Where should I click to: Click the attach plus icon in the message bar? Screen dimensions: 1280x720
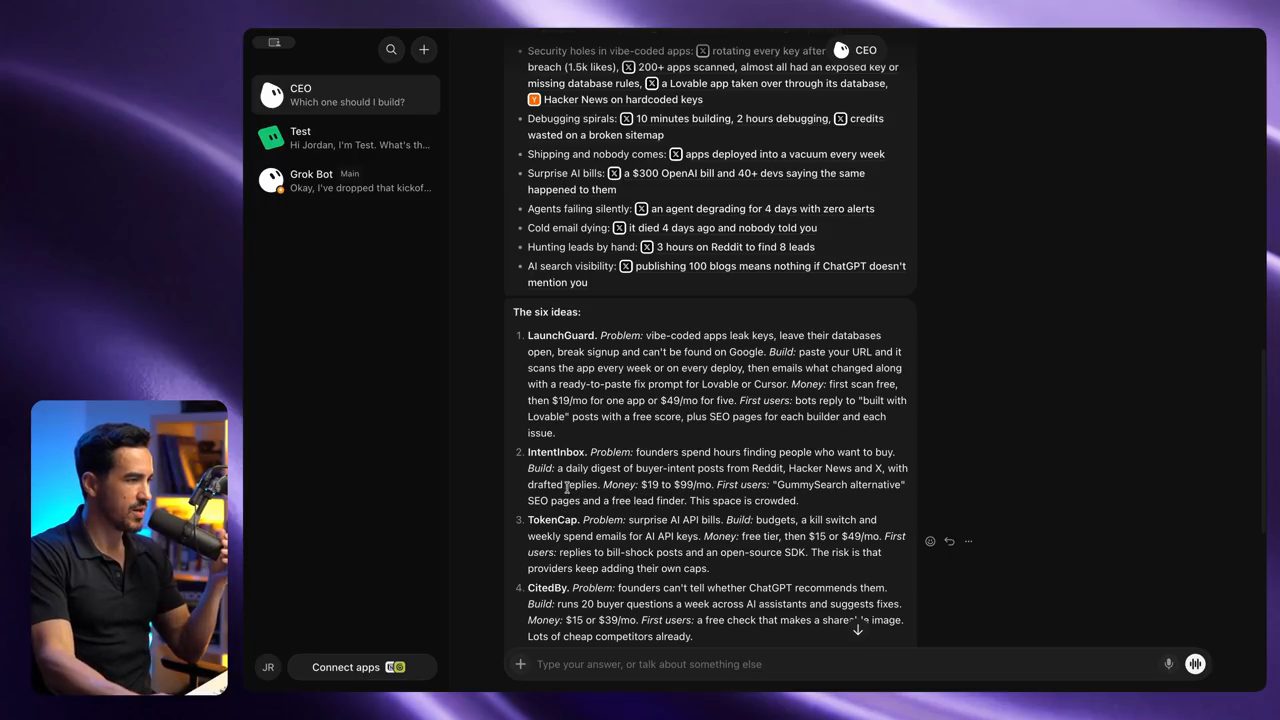520,664
